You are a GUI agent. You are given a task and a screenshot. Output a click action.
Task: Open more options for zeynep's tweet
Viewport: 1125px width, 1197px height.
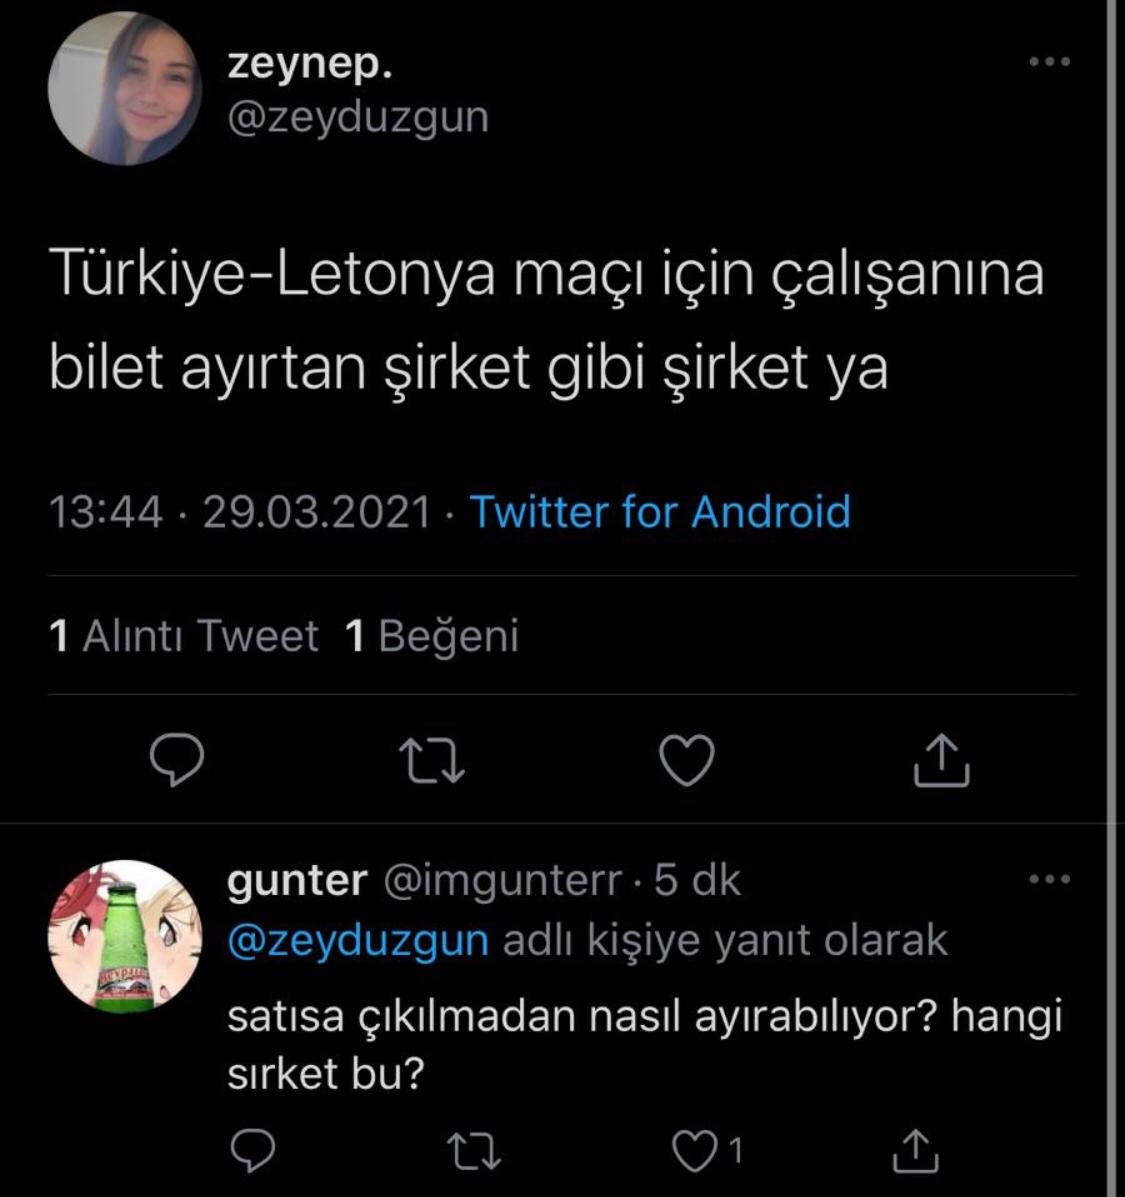point(1049,62)
